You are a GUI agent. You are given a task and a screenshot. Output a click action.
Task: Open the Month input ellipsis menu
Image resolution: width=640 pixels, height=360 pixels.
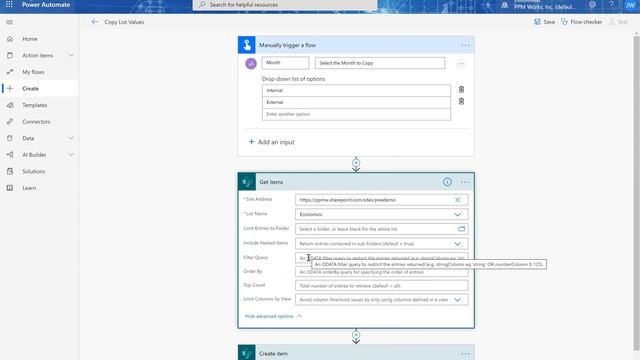[461, 64]
